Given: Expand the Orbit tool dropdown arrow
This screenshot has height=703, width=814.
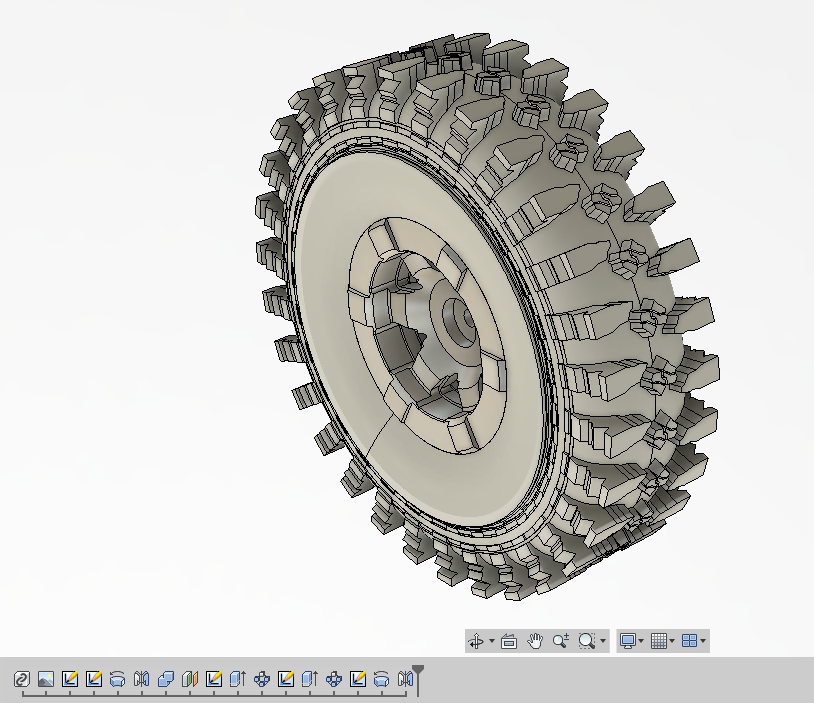Looking at the screenshot, I should coord(491,640).
